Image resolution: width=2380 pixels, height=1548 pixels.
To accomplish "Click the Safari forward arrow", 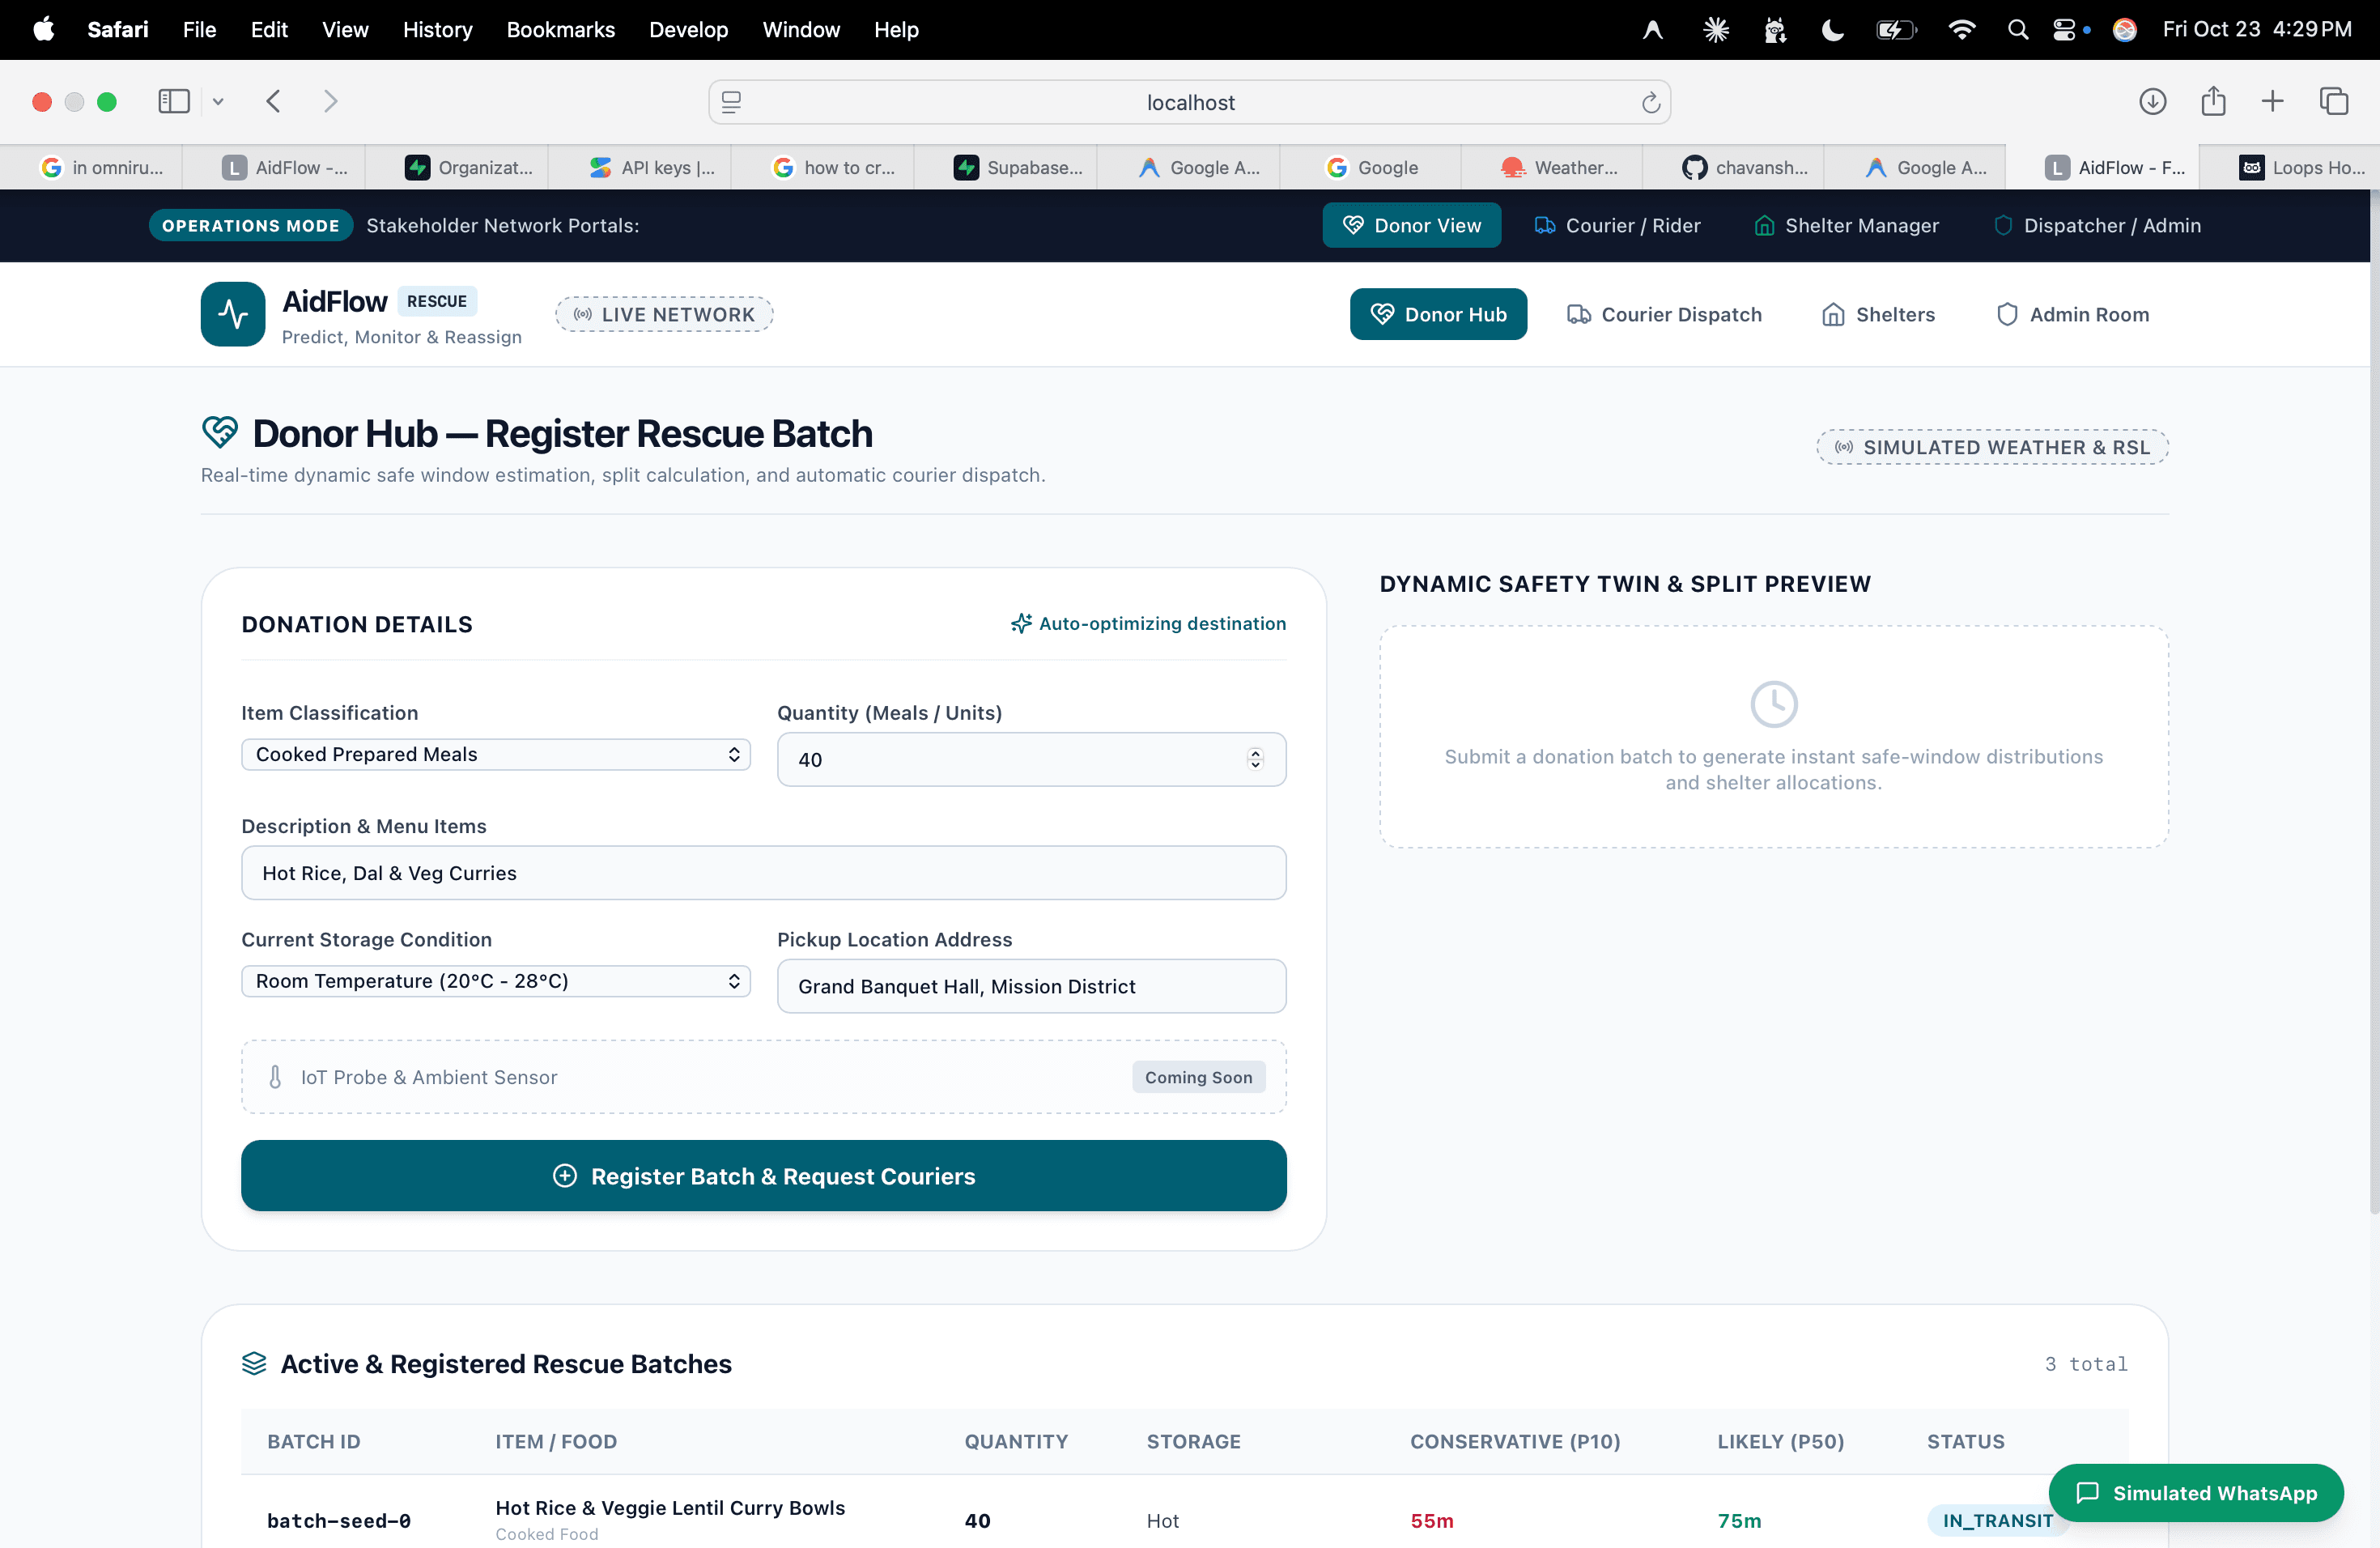I will [330, 102].
